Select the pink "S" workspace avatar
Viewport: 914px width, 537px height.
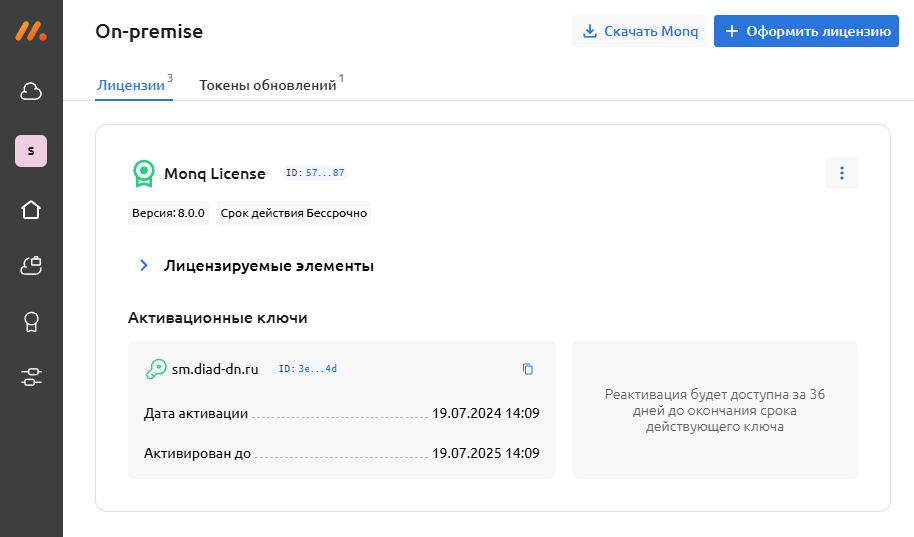coord(31,151)
